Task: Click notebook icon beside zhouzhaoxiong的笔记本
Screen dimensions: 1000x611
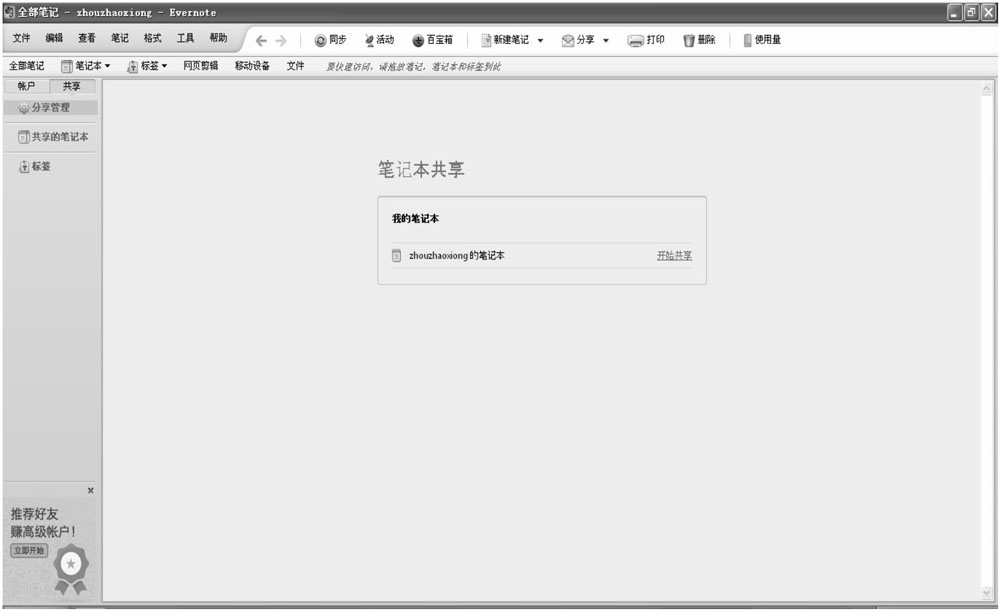Action: pos(397,255)
